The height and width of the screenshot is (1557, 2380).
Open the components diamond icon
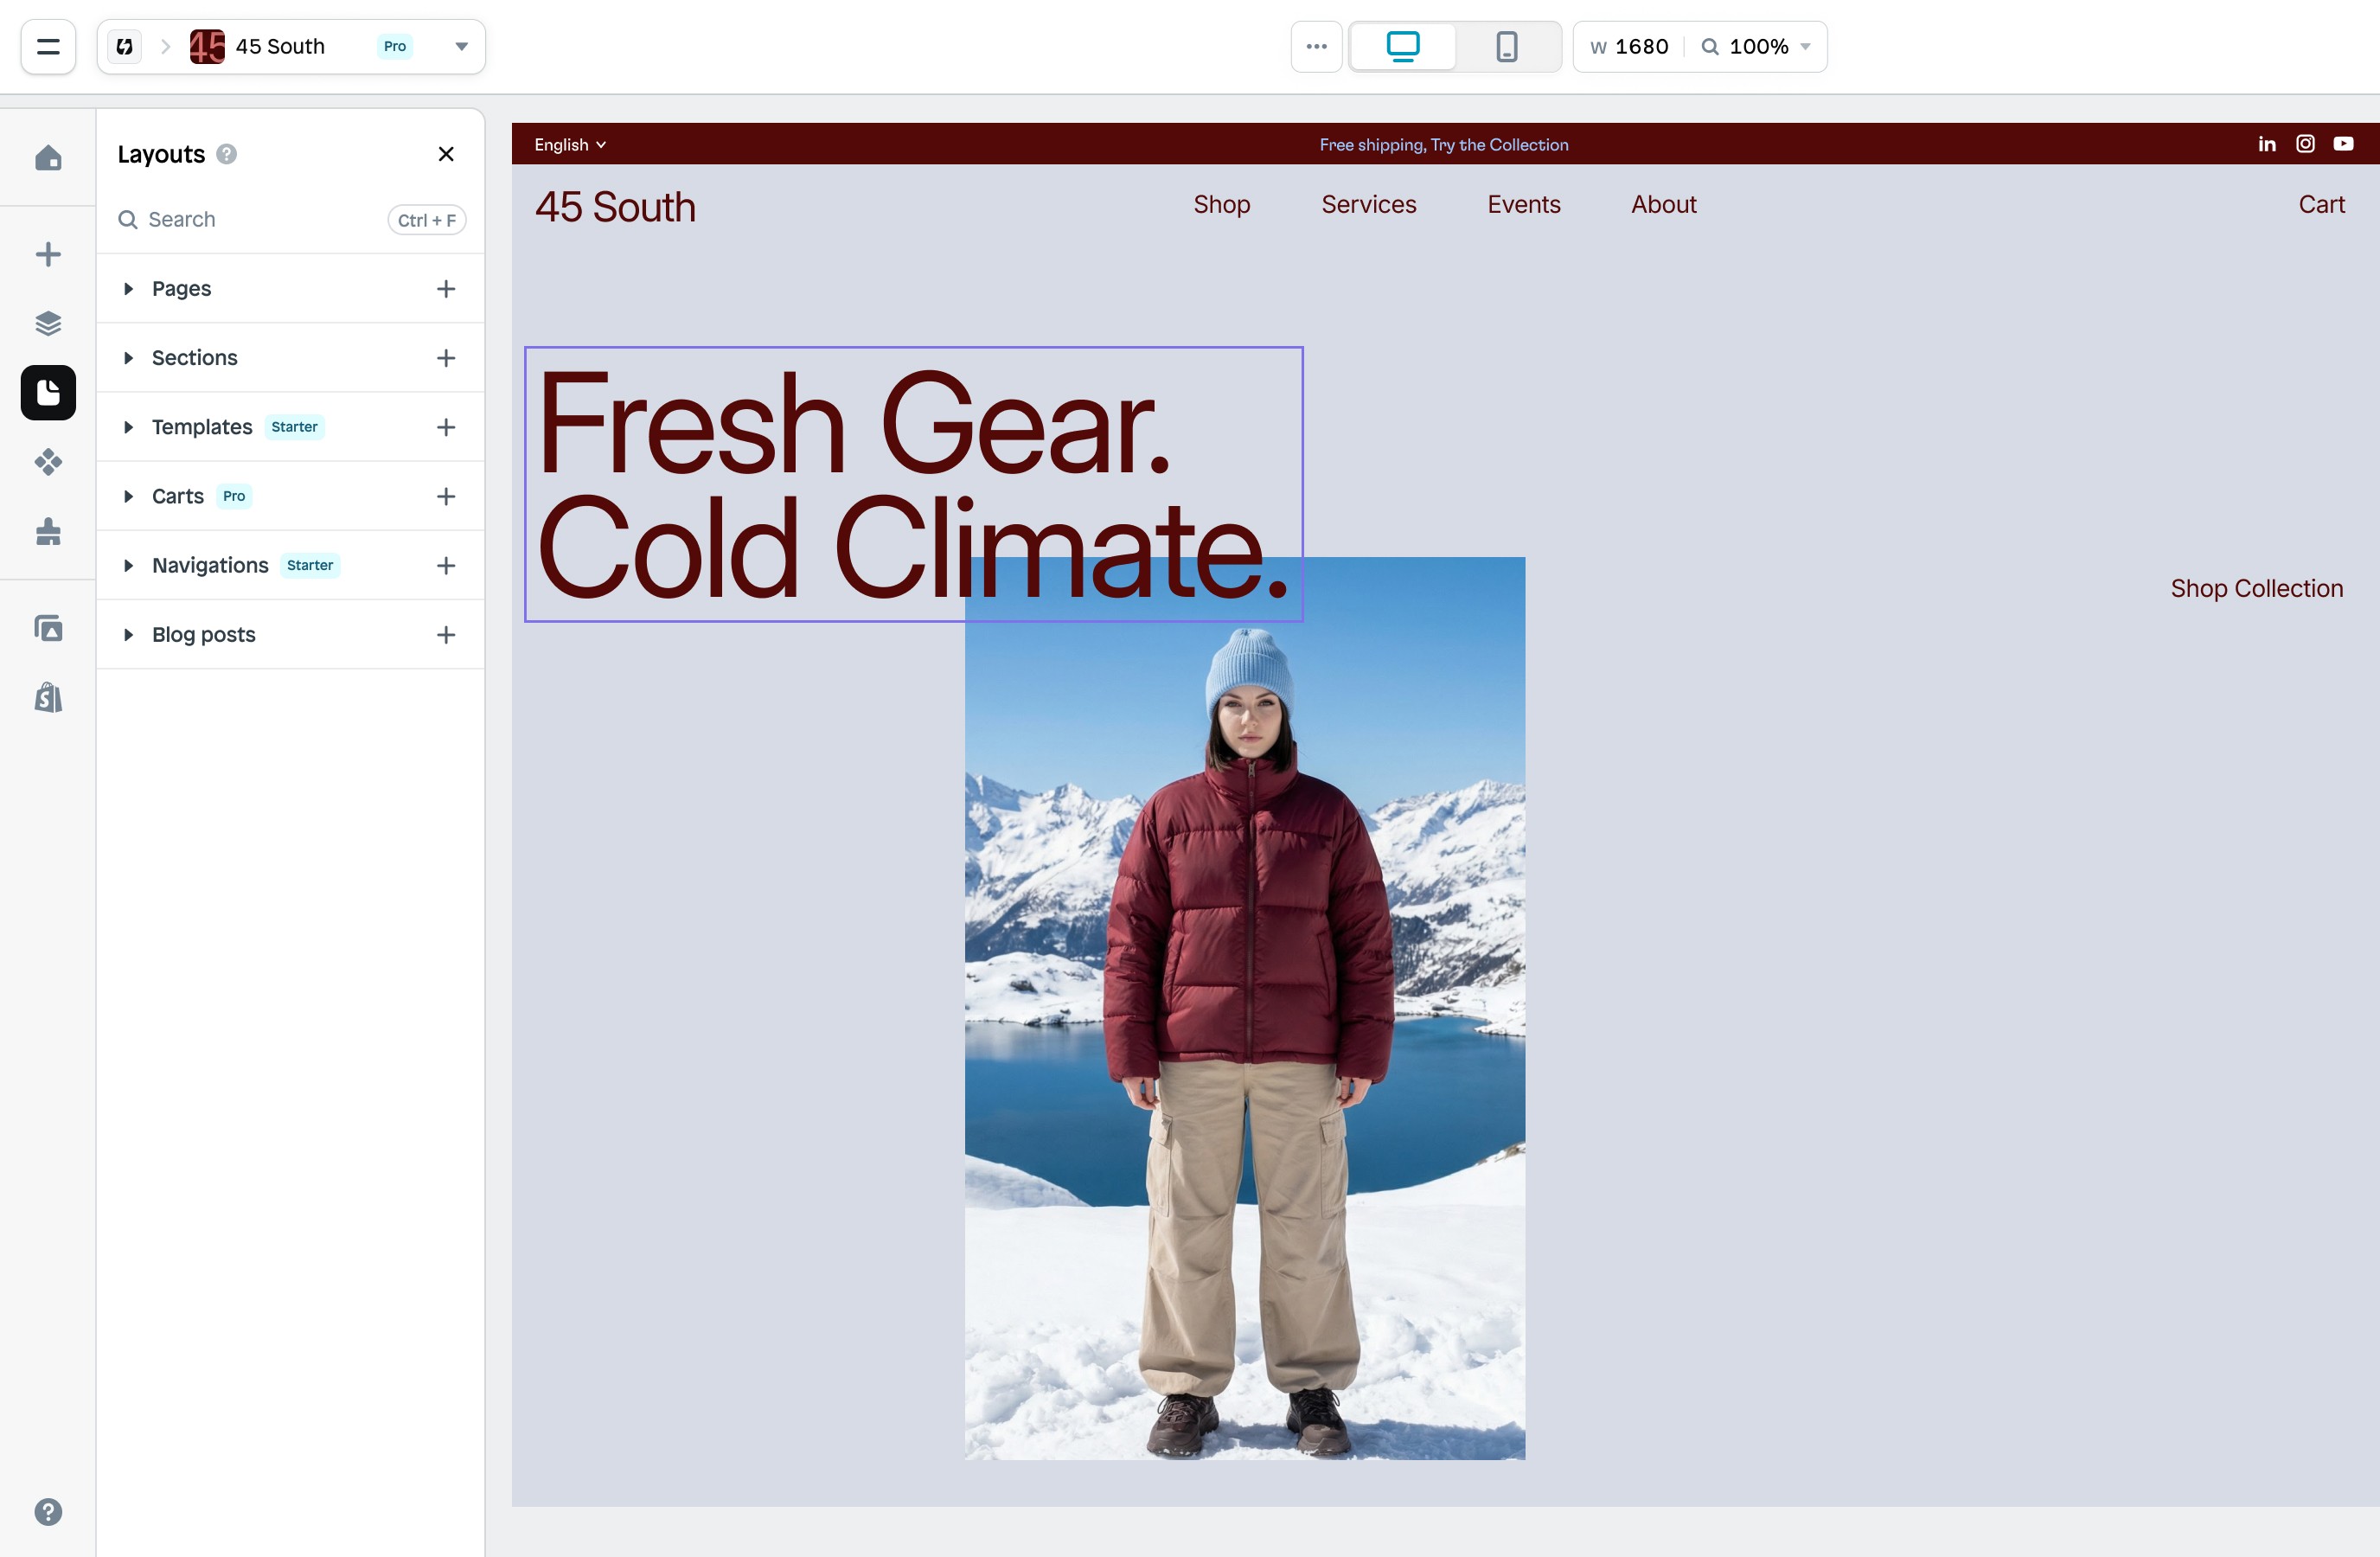click(48, 462)
